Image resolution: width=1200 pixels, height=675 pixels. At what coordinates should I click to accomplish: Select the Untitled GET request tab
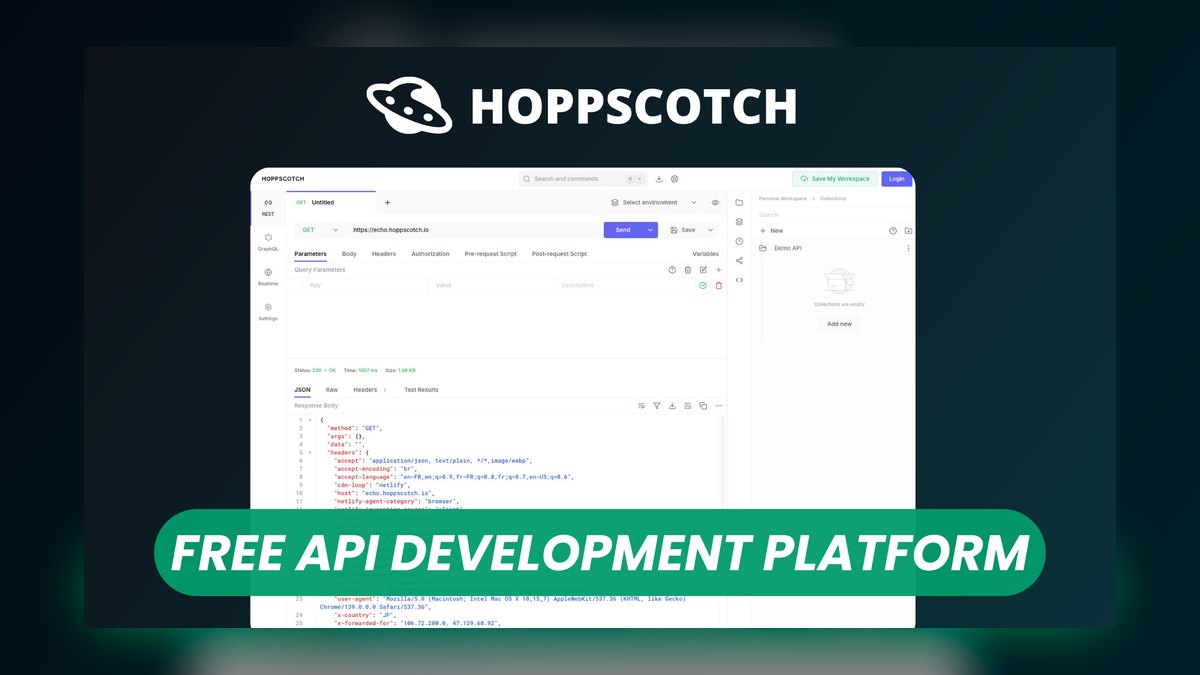pos(330,202)
